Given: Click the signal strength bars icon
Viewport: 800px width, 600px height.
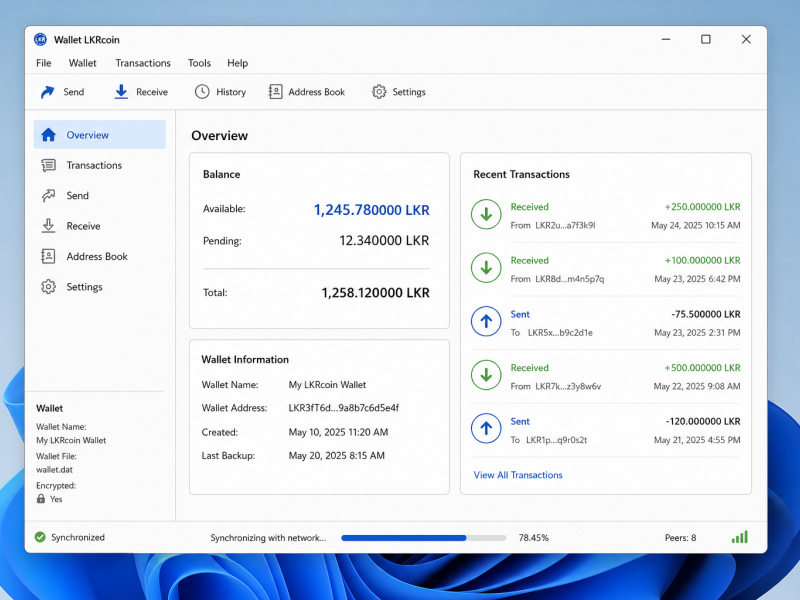Looking at the screenshot, I should tap(740, 537).
